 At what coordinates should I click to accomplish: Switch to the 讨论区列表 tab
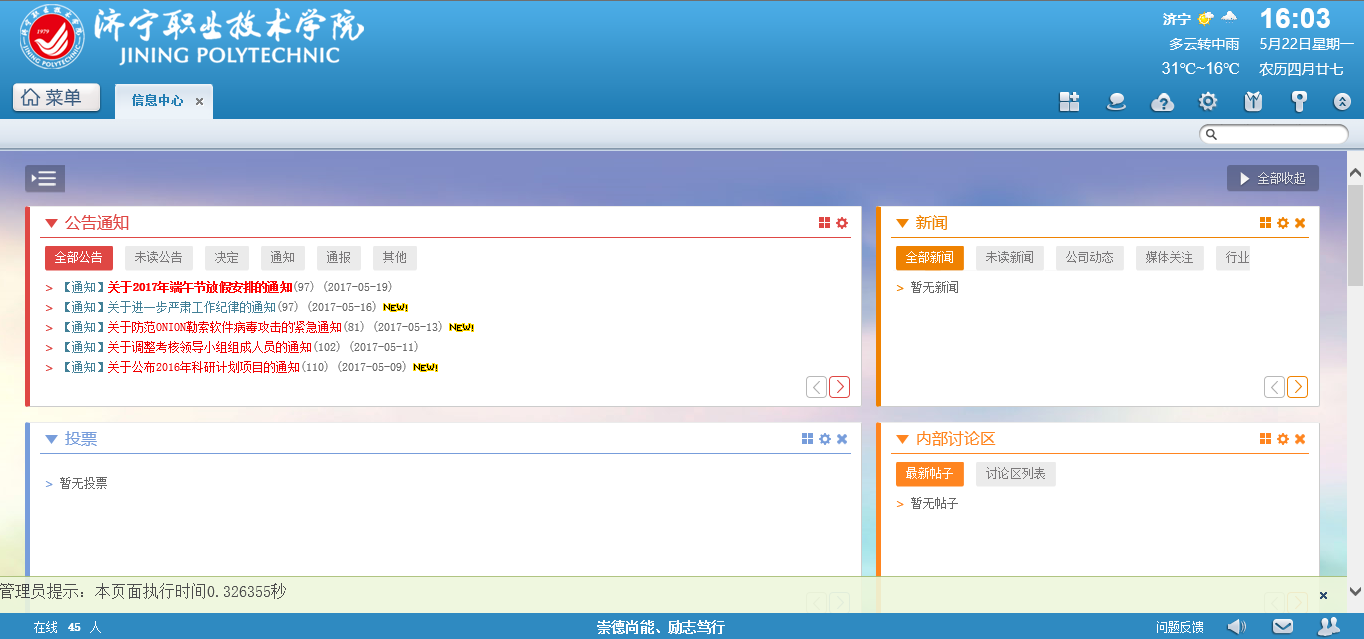point(1015,474)
